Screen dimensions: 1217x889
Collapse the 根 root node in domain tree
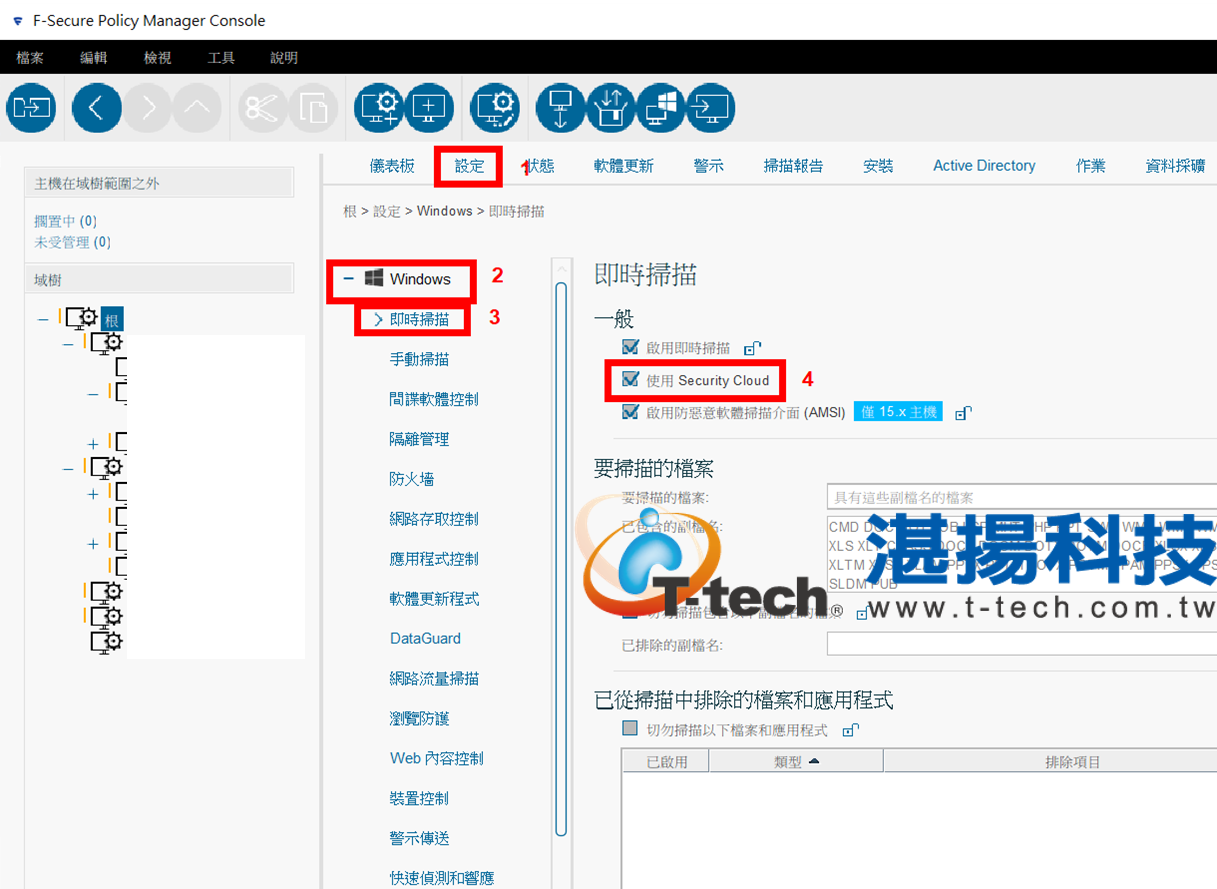click(43, 320)
